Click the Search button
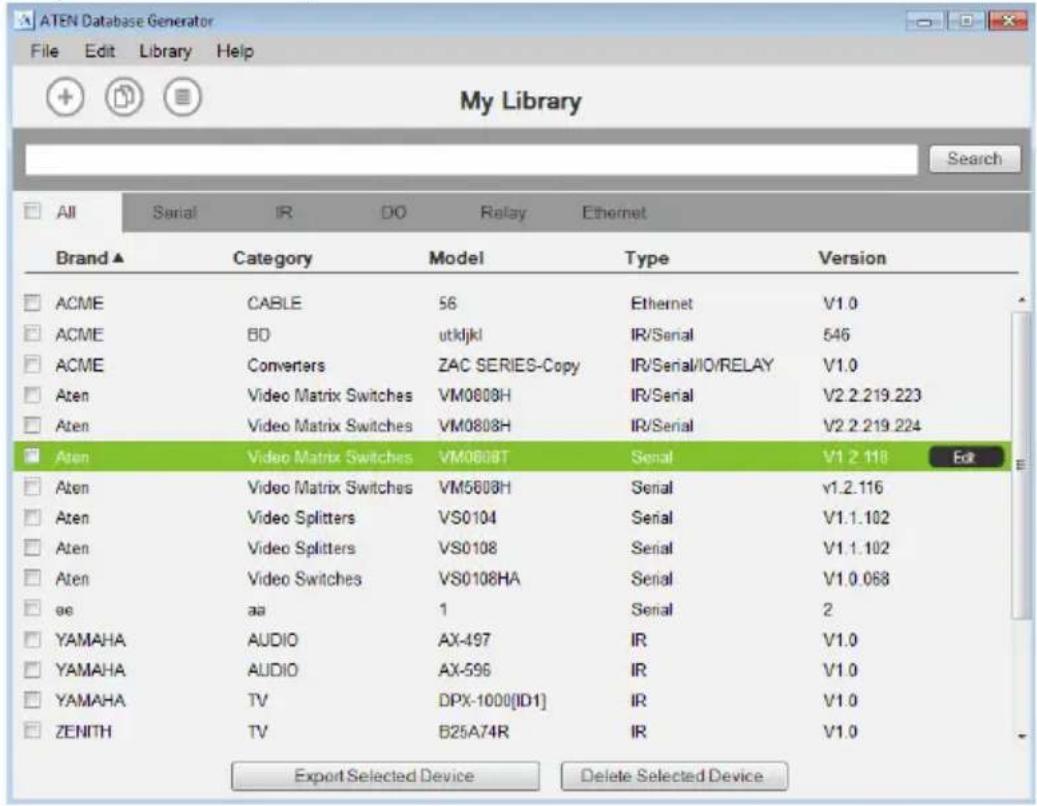The height and width of the screenshot is (806, 1037). click(x=974, y=159)
